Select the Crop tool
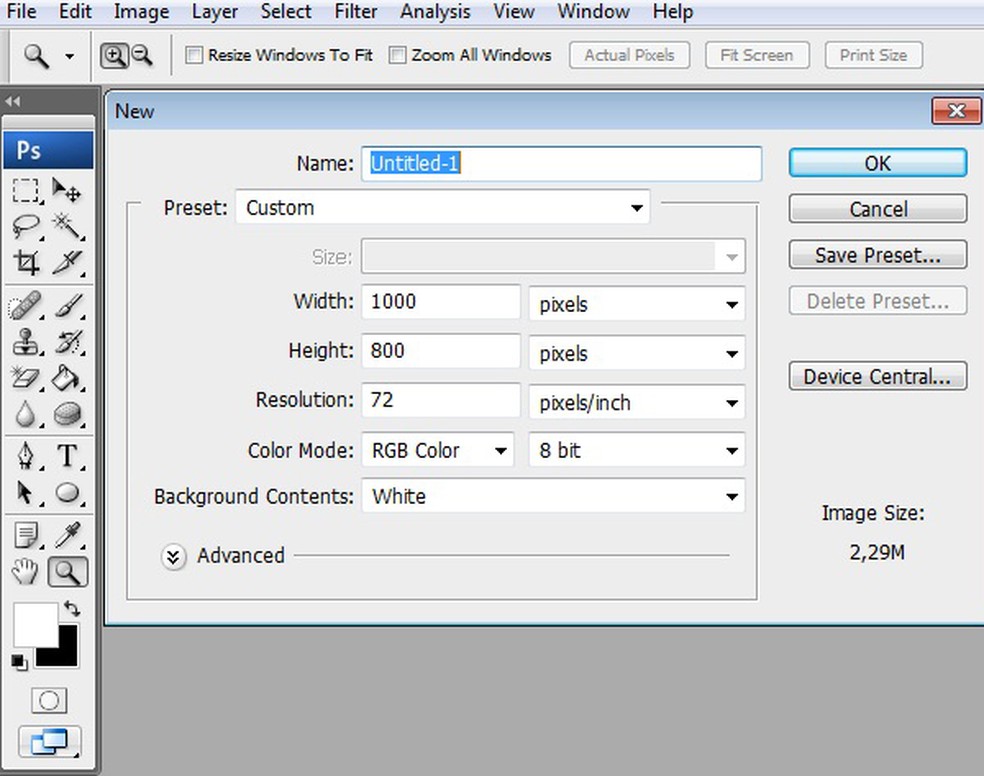Image resolution: width=984 pixels, height=776 pixels. (x=26, y=262)
